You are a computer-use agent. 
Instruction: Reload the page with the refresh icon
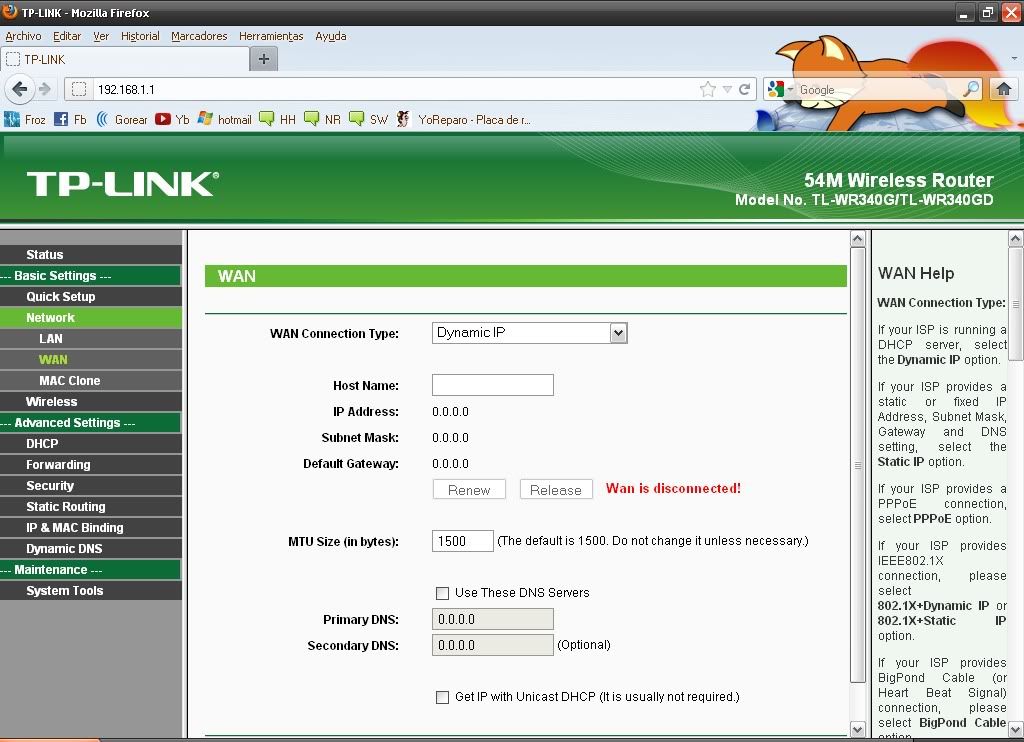point(745,89)
